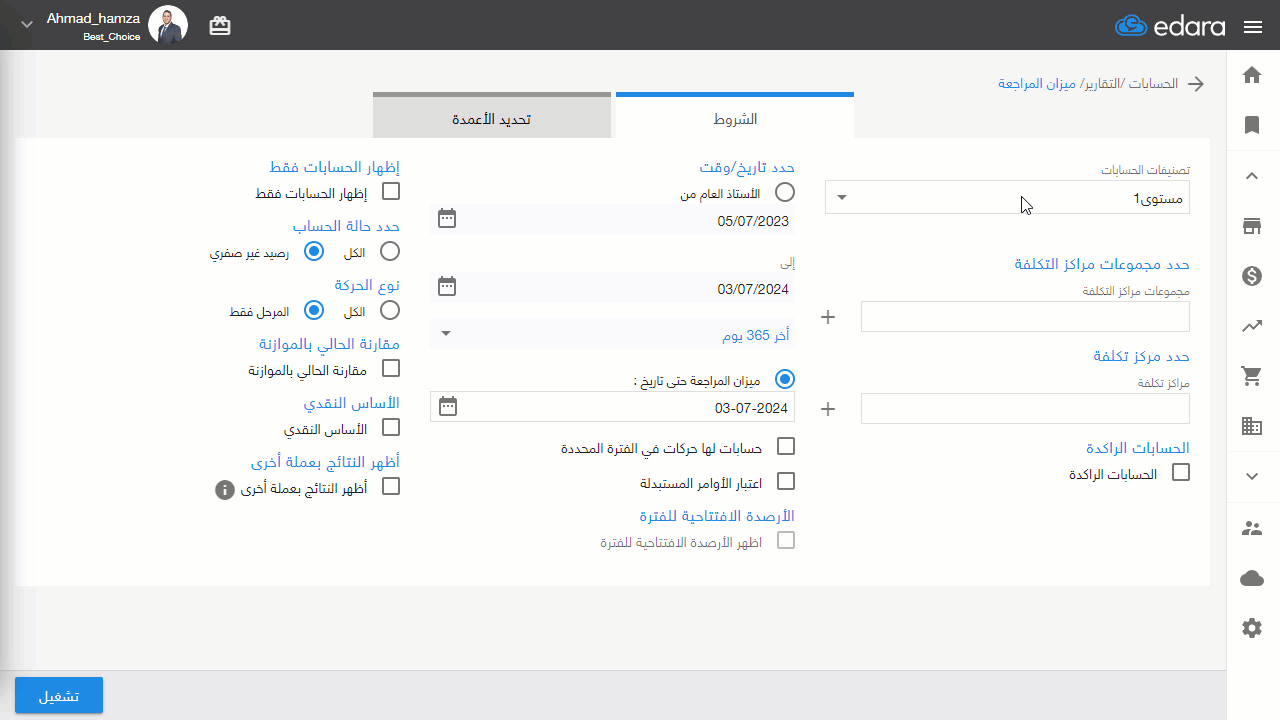Click the home icon in the sidebar
Image resolution: width=1280 pixels, height=720 pixels.
click(1251, 75)
